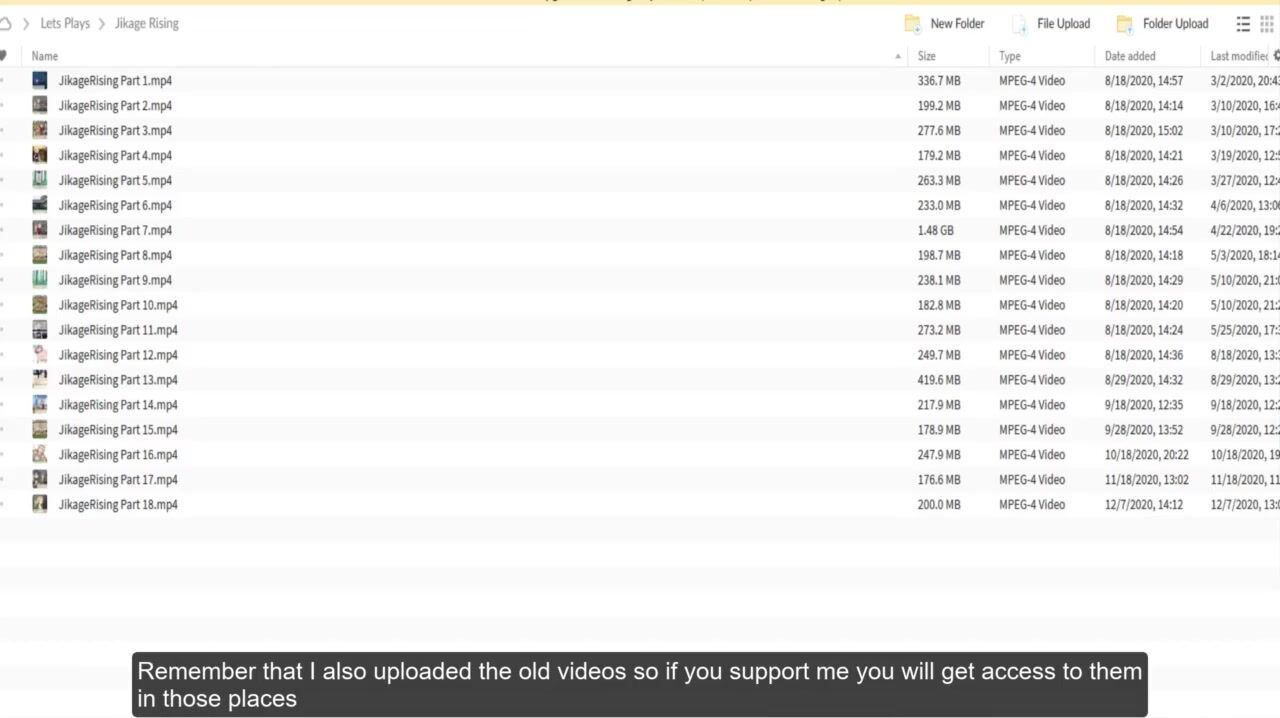Click thumbnail of JikageRising Part 12.mp4

(39, 355)
